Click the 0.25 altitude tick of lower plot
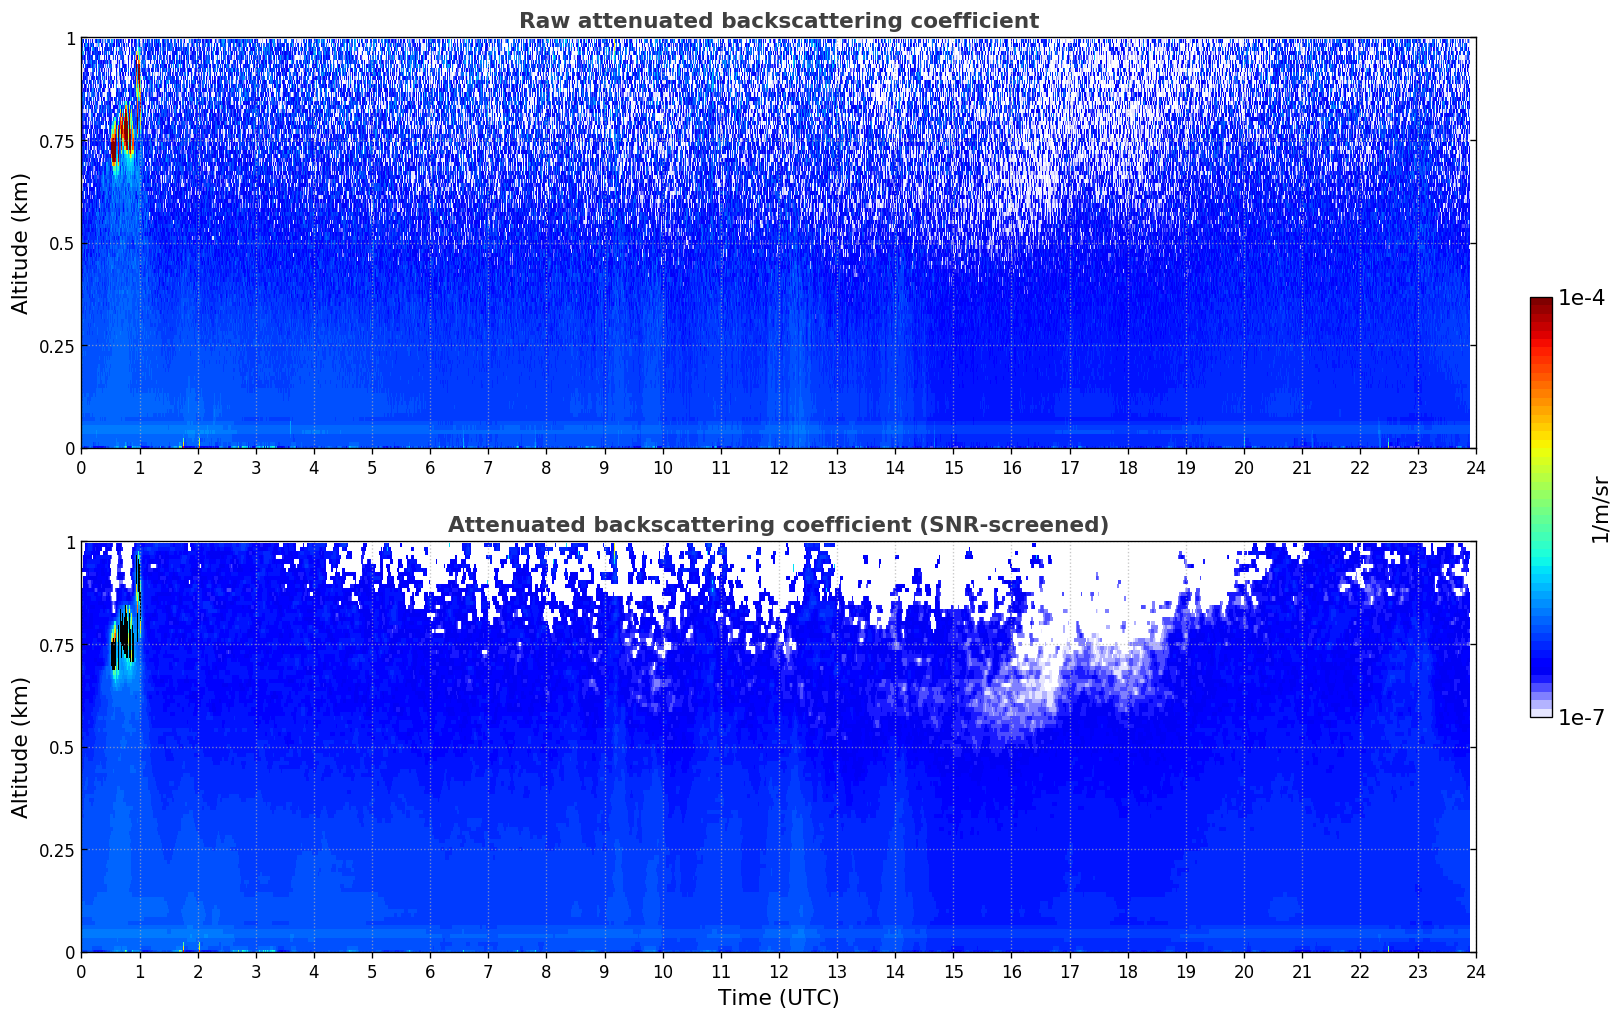Screen dimensions: 1621x1020 click(56, 850)
